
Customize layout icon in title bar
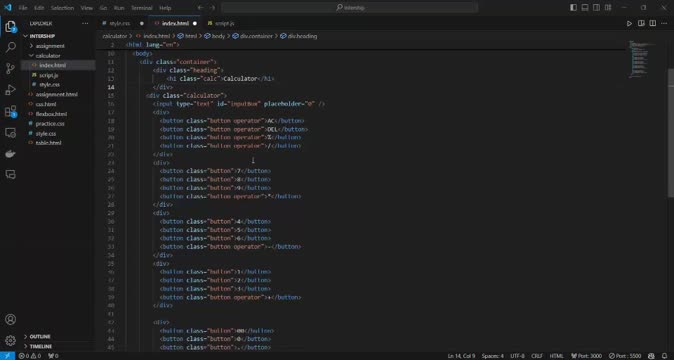608,8
